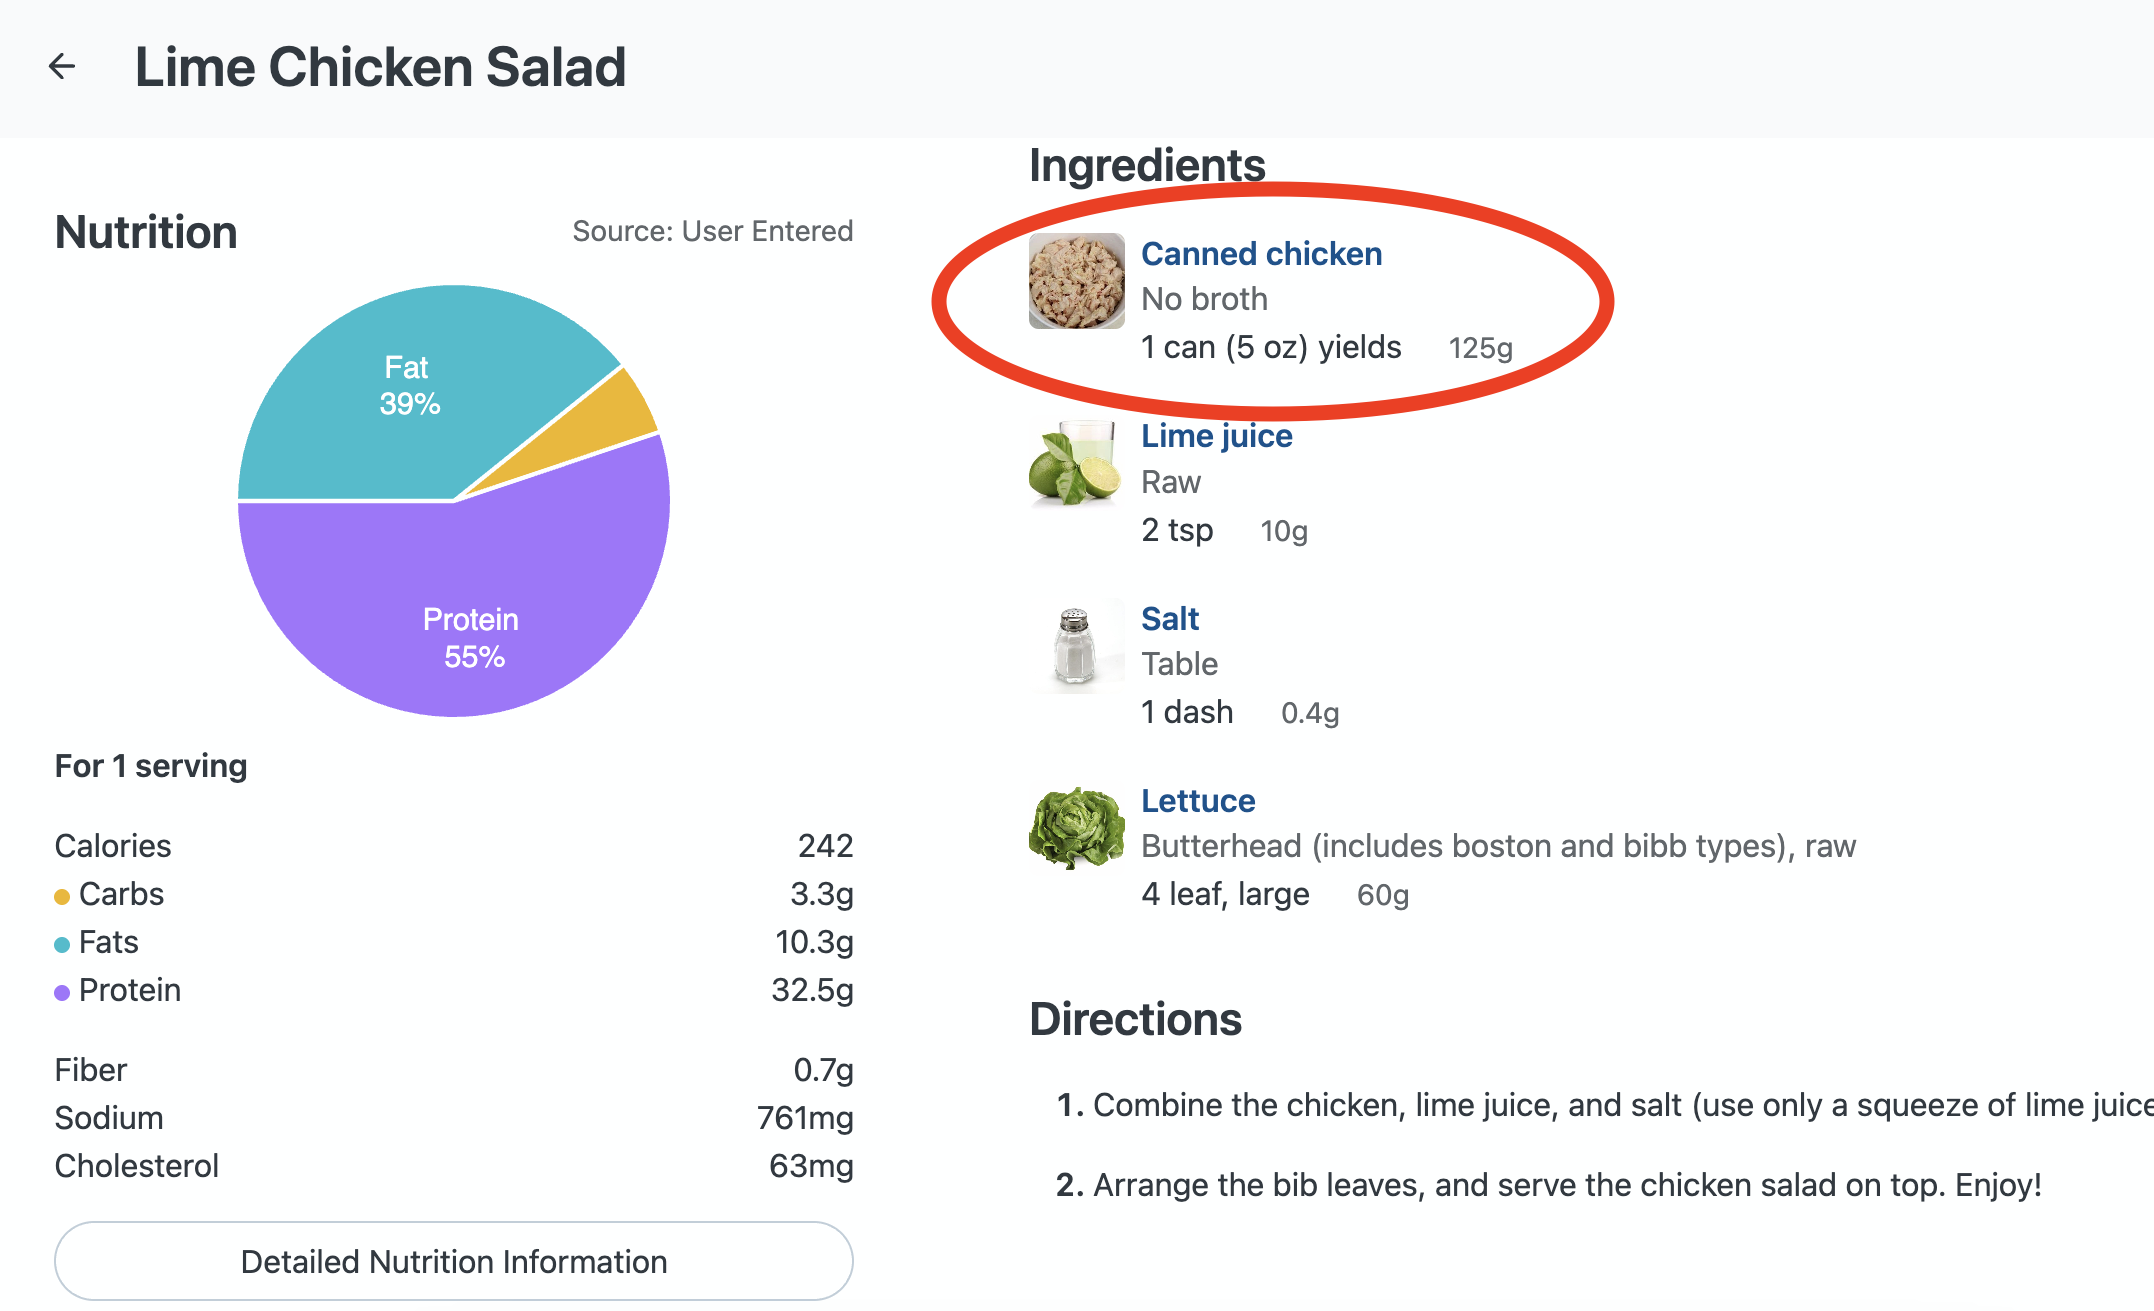
Task: Click the Lime Chicken Salad title
Action: [380, 67]
